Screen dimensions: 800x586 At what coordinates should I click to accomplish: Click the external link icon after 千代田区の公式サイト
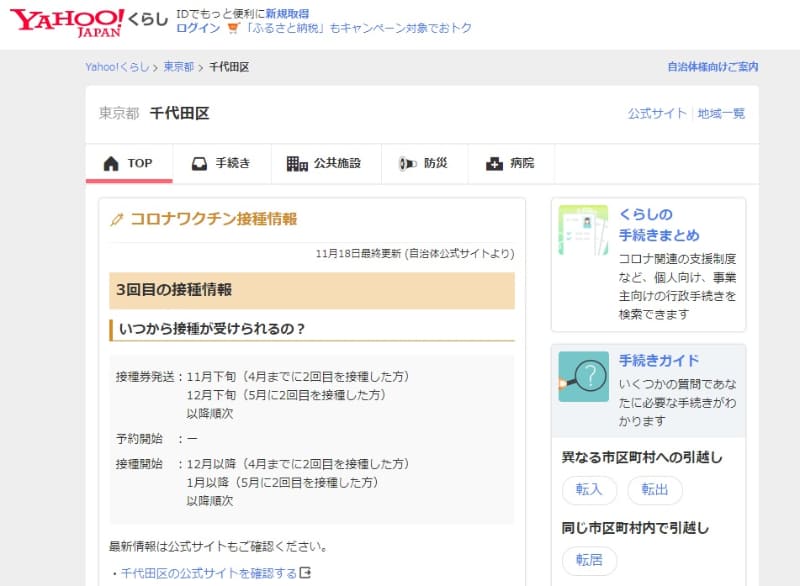tap(305, 573)
